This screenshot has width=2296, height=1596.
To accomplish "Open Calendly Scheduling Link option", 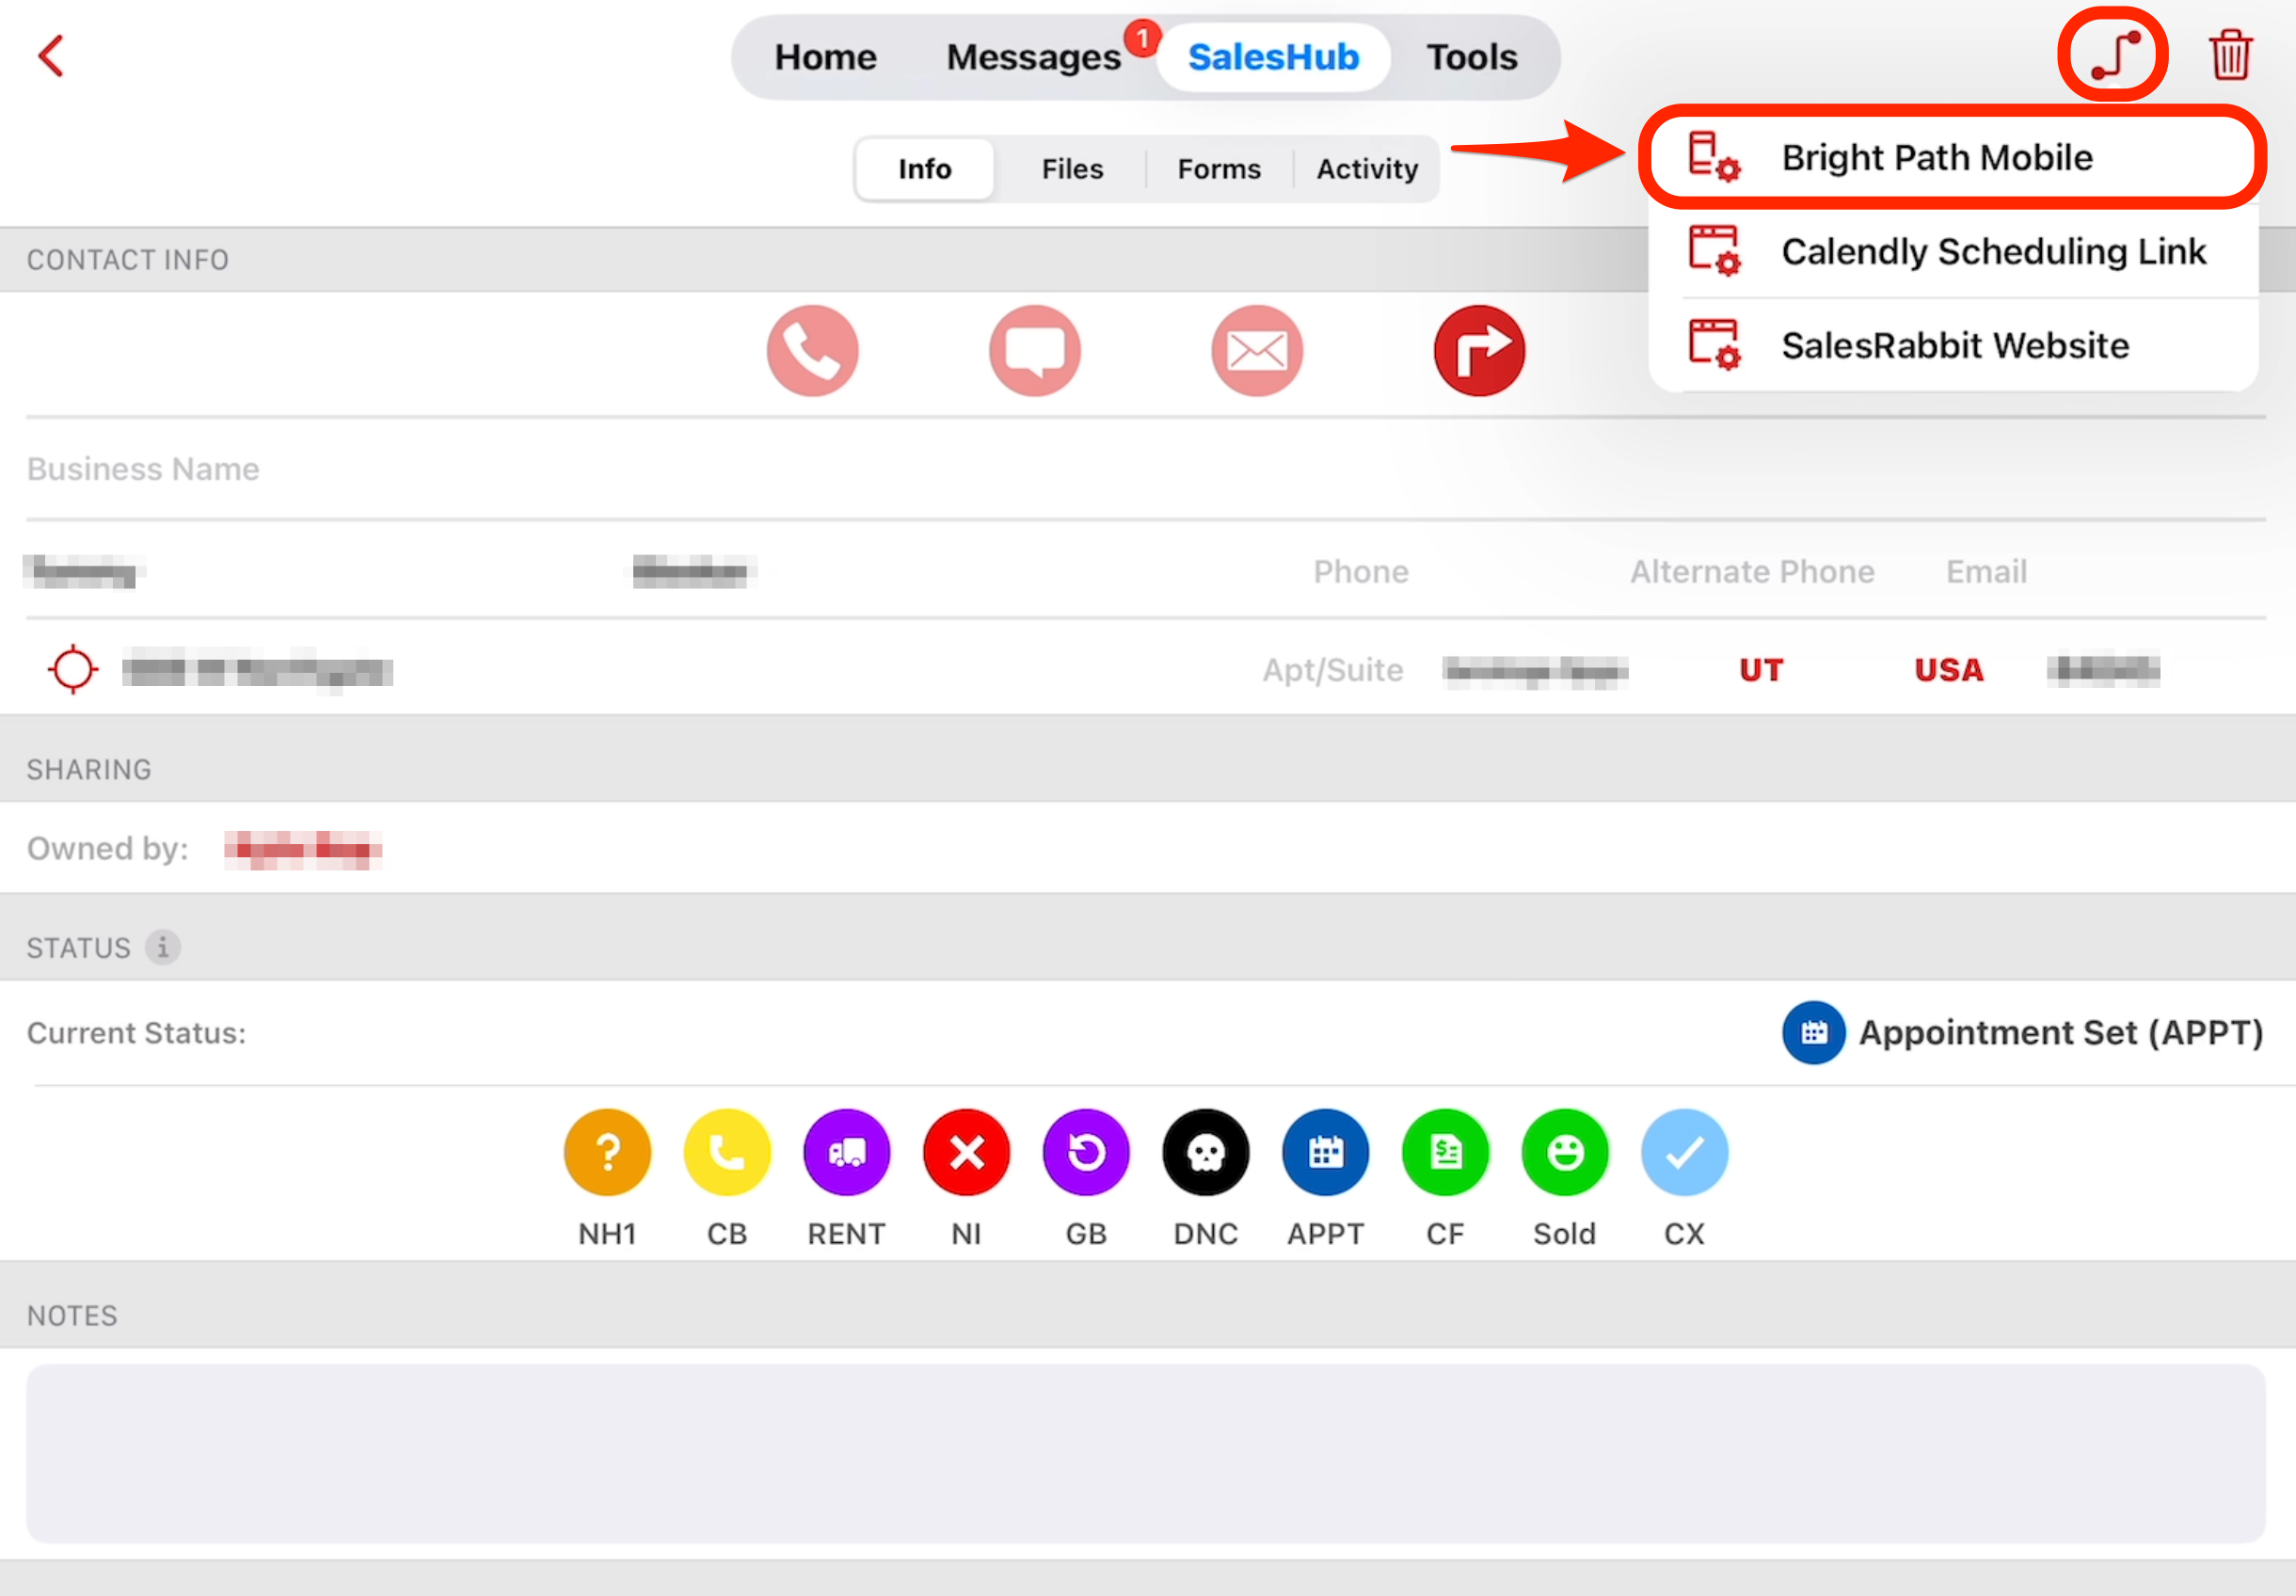I will tap(1992, 252).
